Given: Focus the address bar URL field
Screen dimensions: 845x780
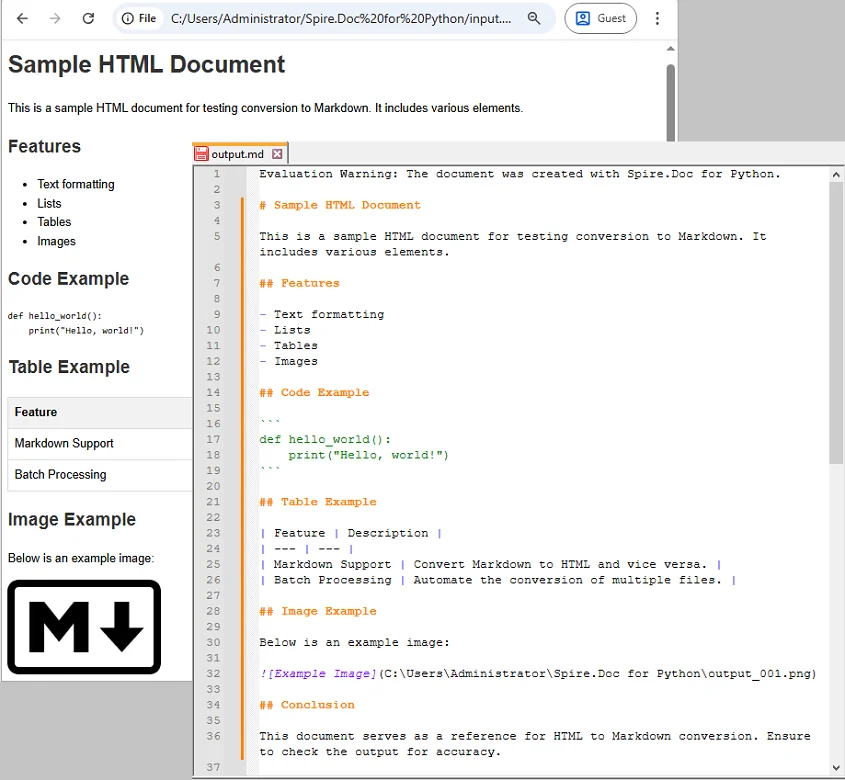Looking at the screenshot, I should click(340, 19).
